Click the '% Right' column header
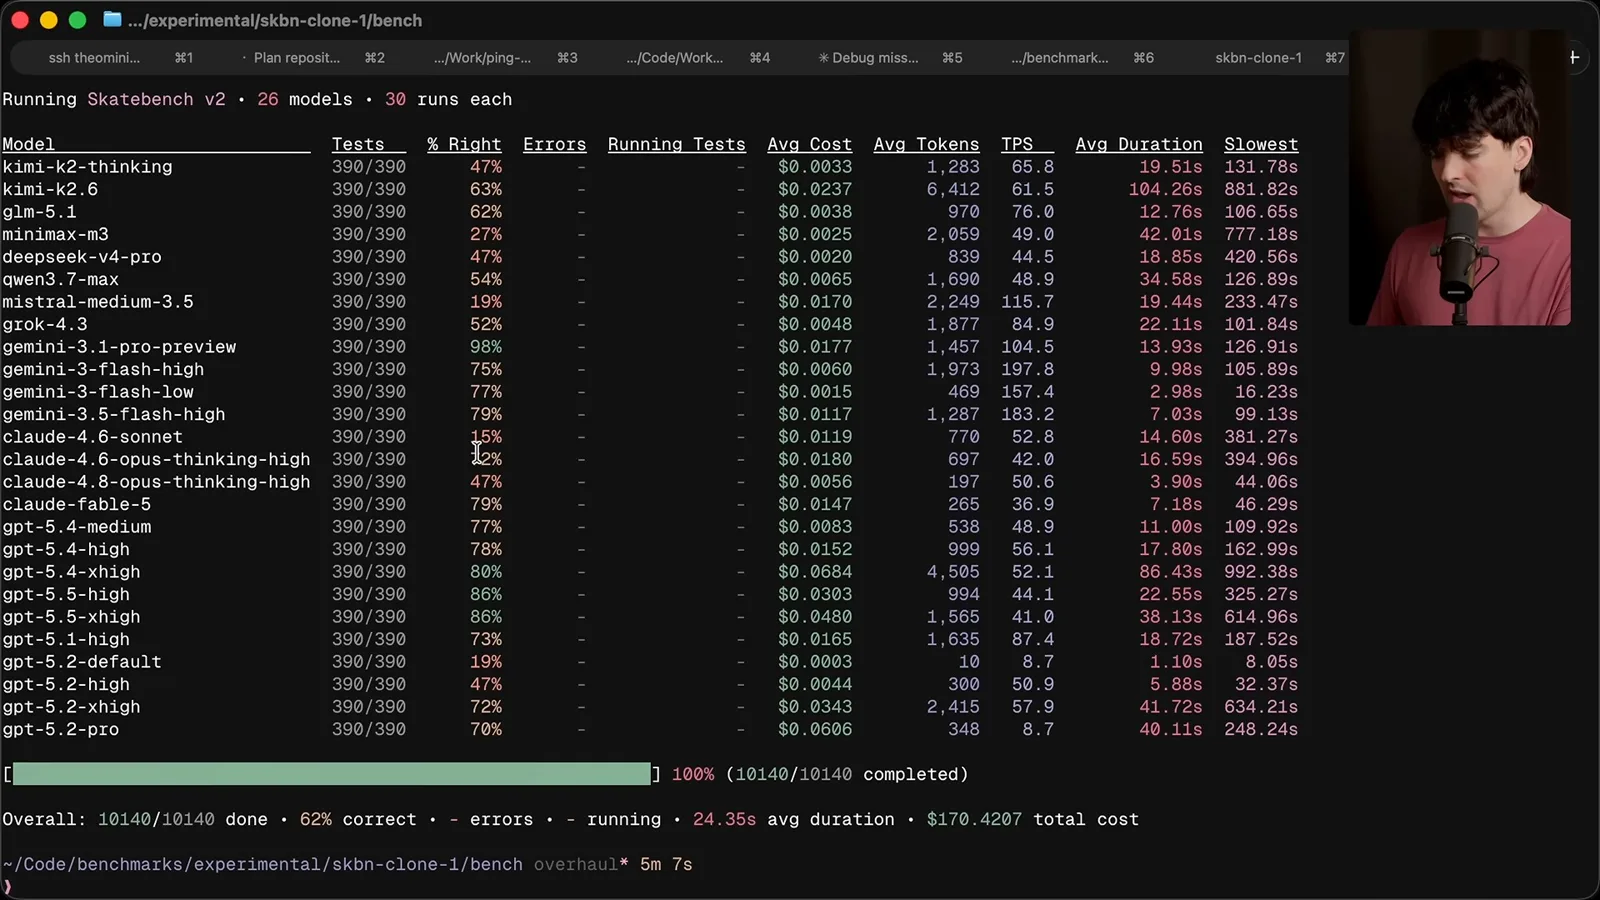The width and height of the screenshot is (1600, 900). (x=464, y=144)
